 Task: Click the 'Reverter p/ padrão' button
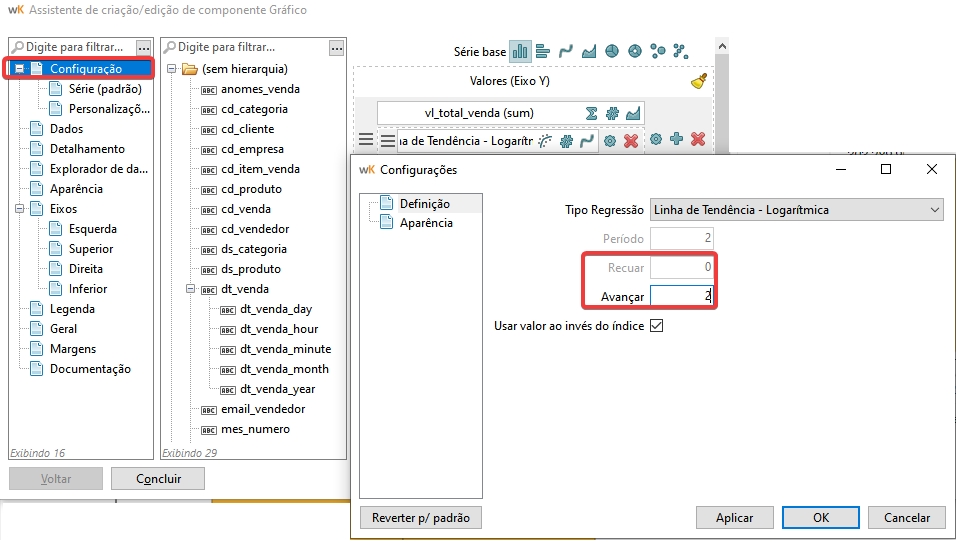[420, 518]
